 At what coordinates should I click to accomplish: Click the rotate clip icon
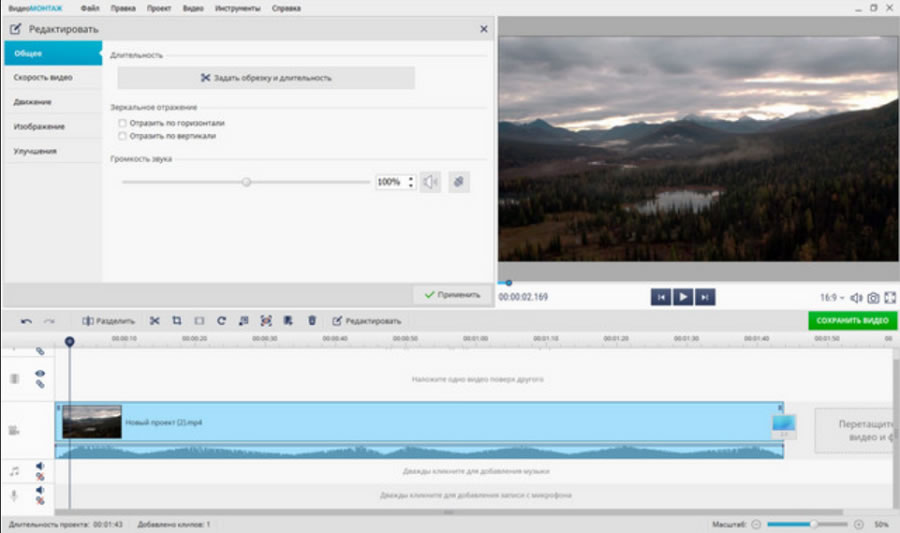click(x=221, y=321)
